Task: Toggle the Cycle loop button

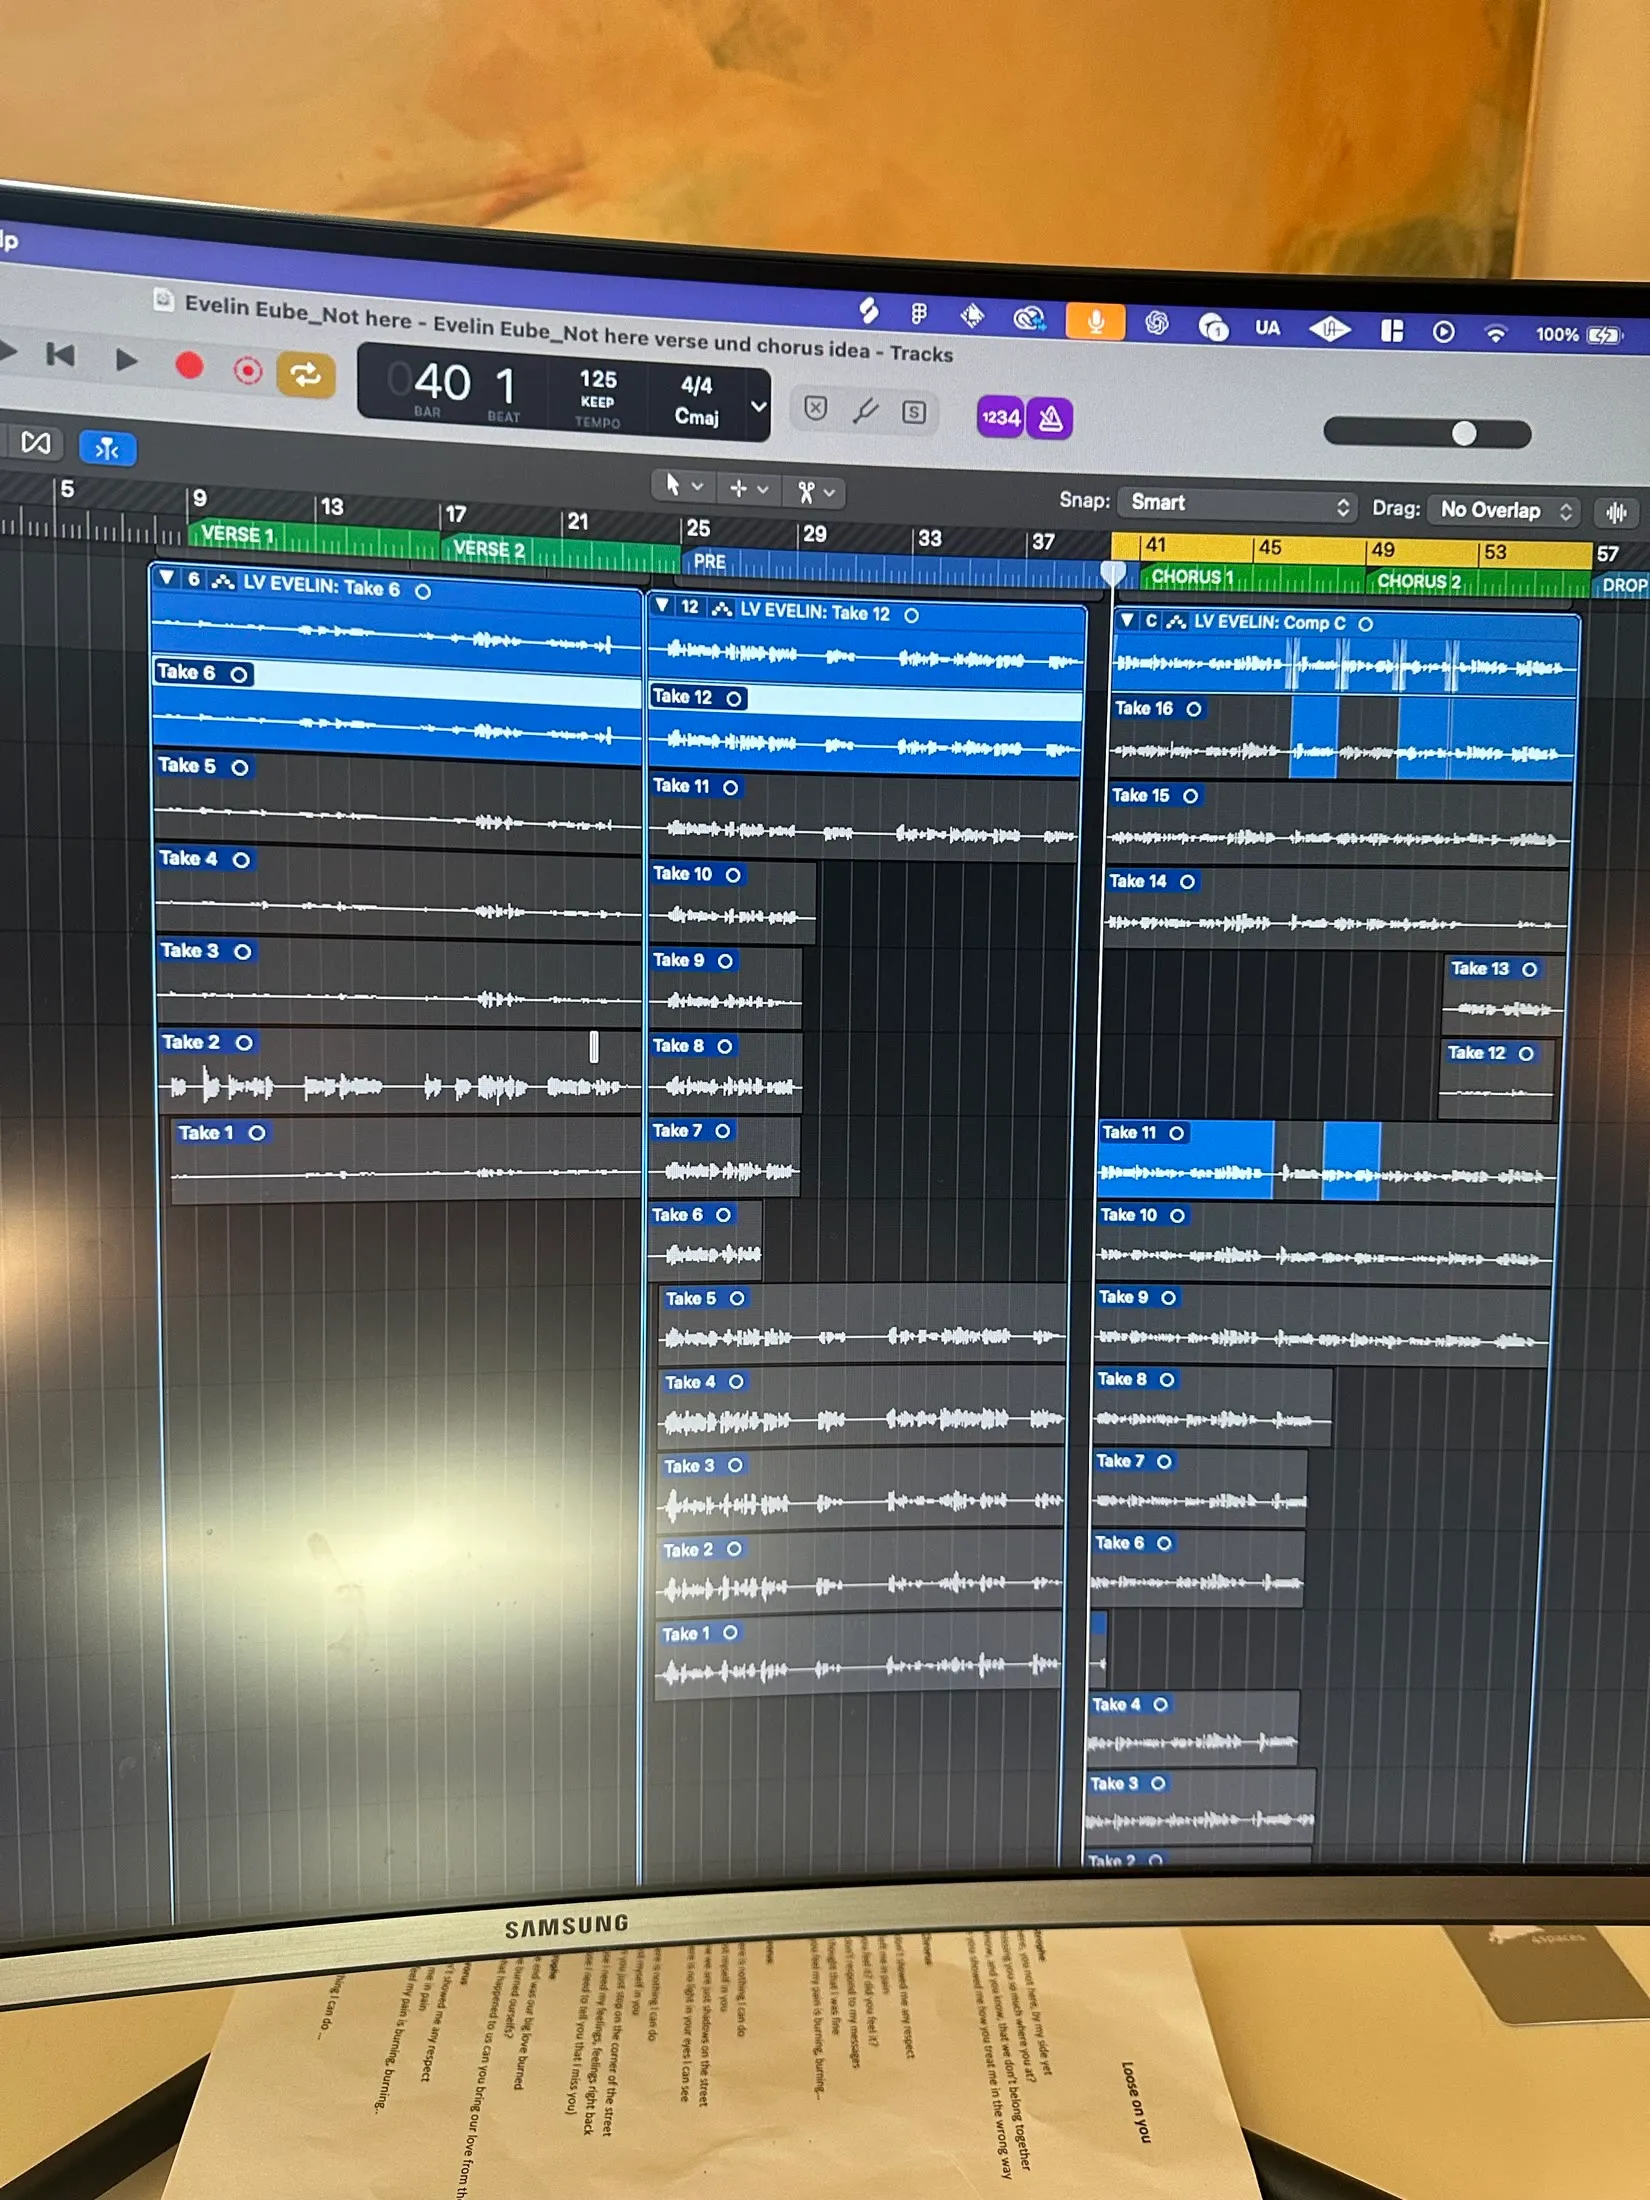Action: click(305, 375)
